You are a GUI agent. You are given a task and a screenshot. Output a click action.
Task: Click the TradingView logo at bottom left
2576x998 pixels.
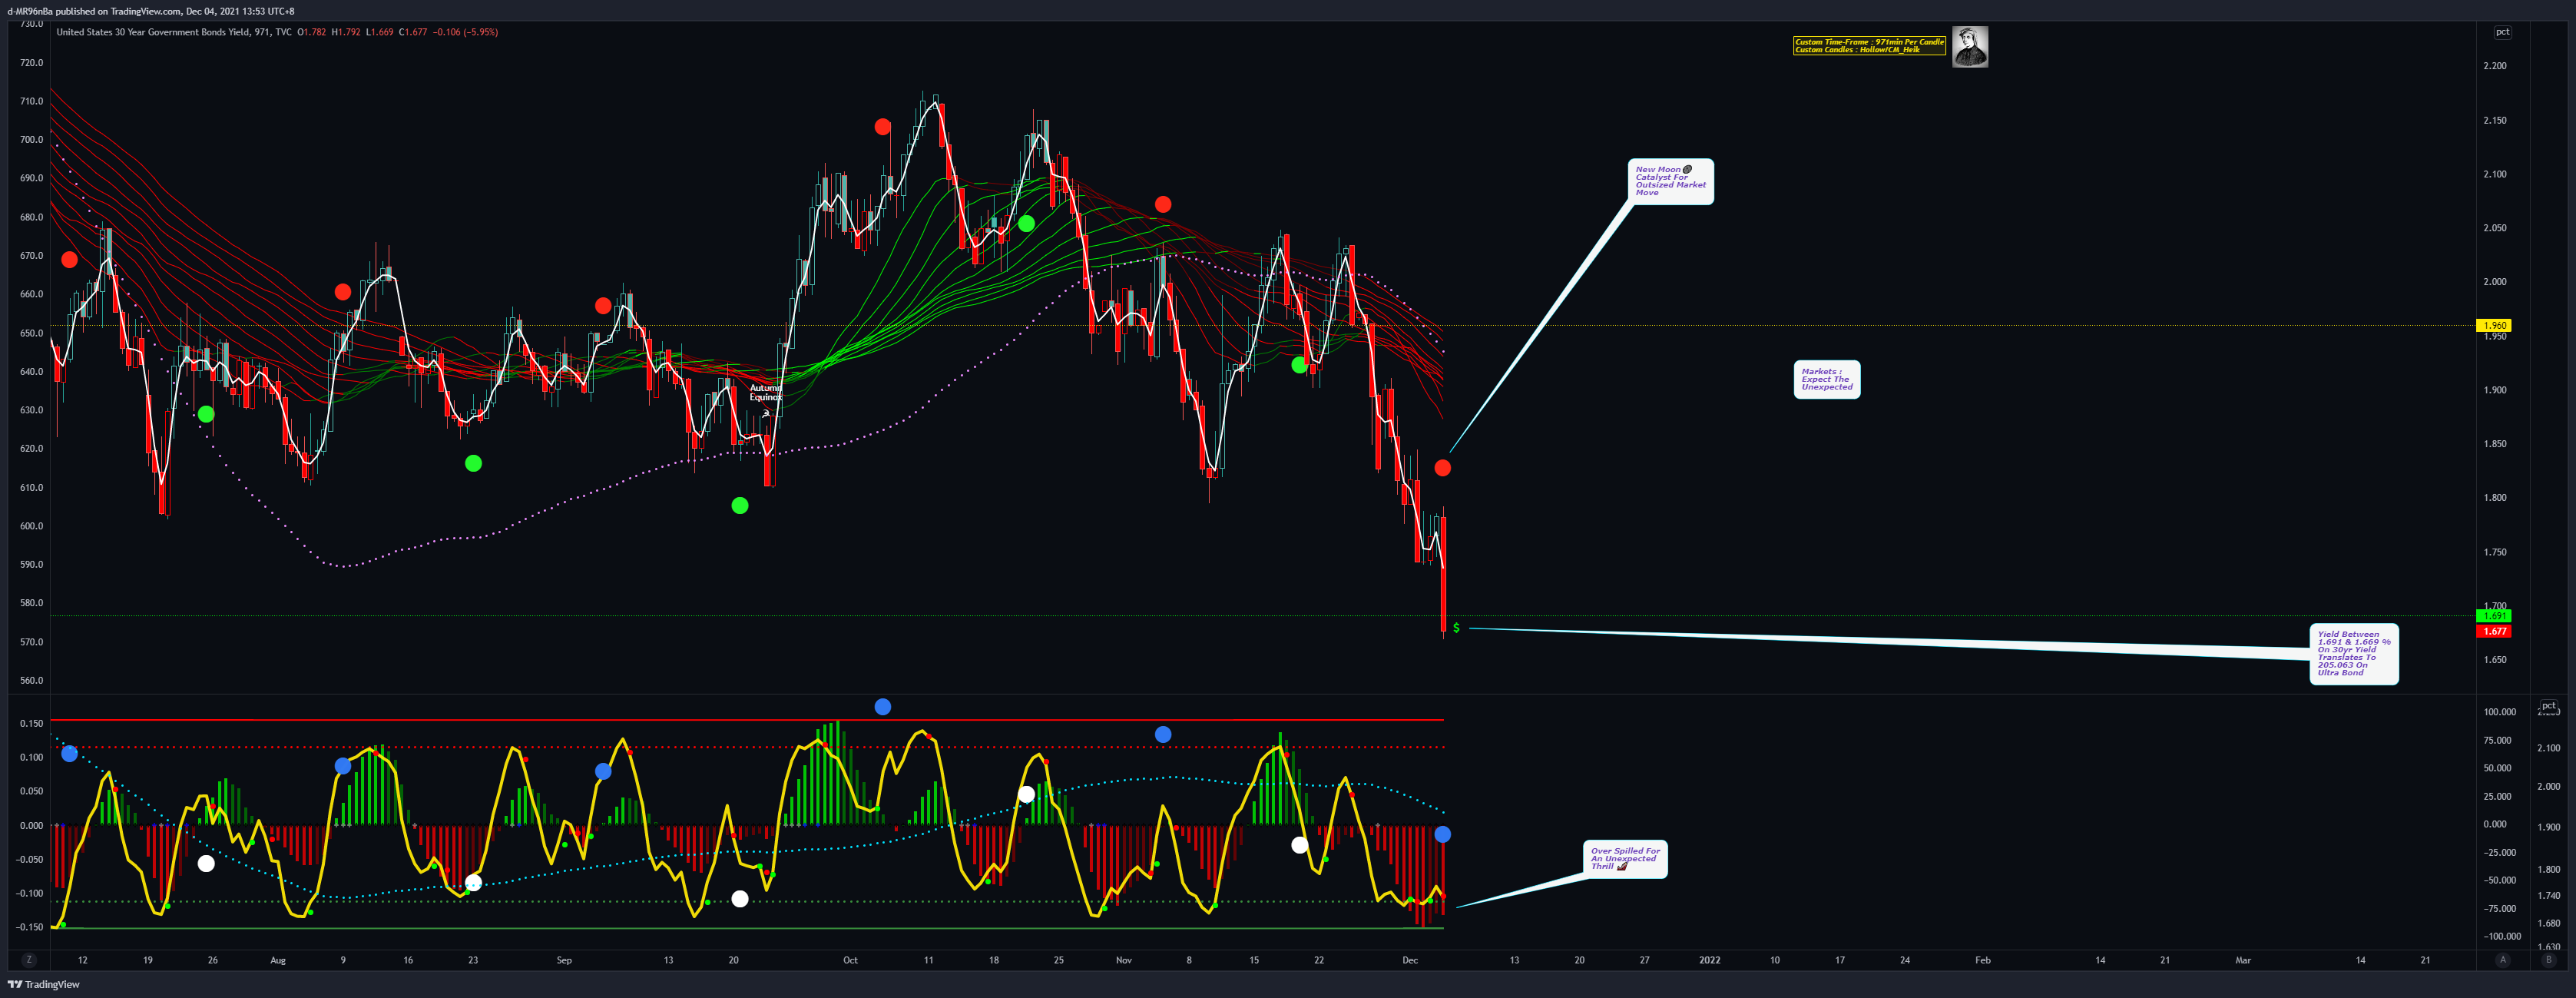coord(44,985)
